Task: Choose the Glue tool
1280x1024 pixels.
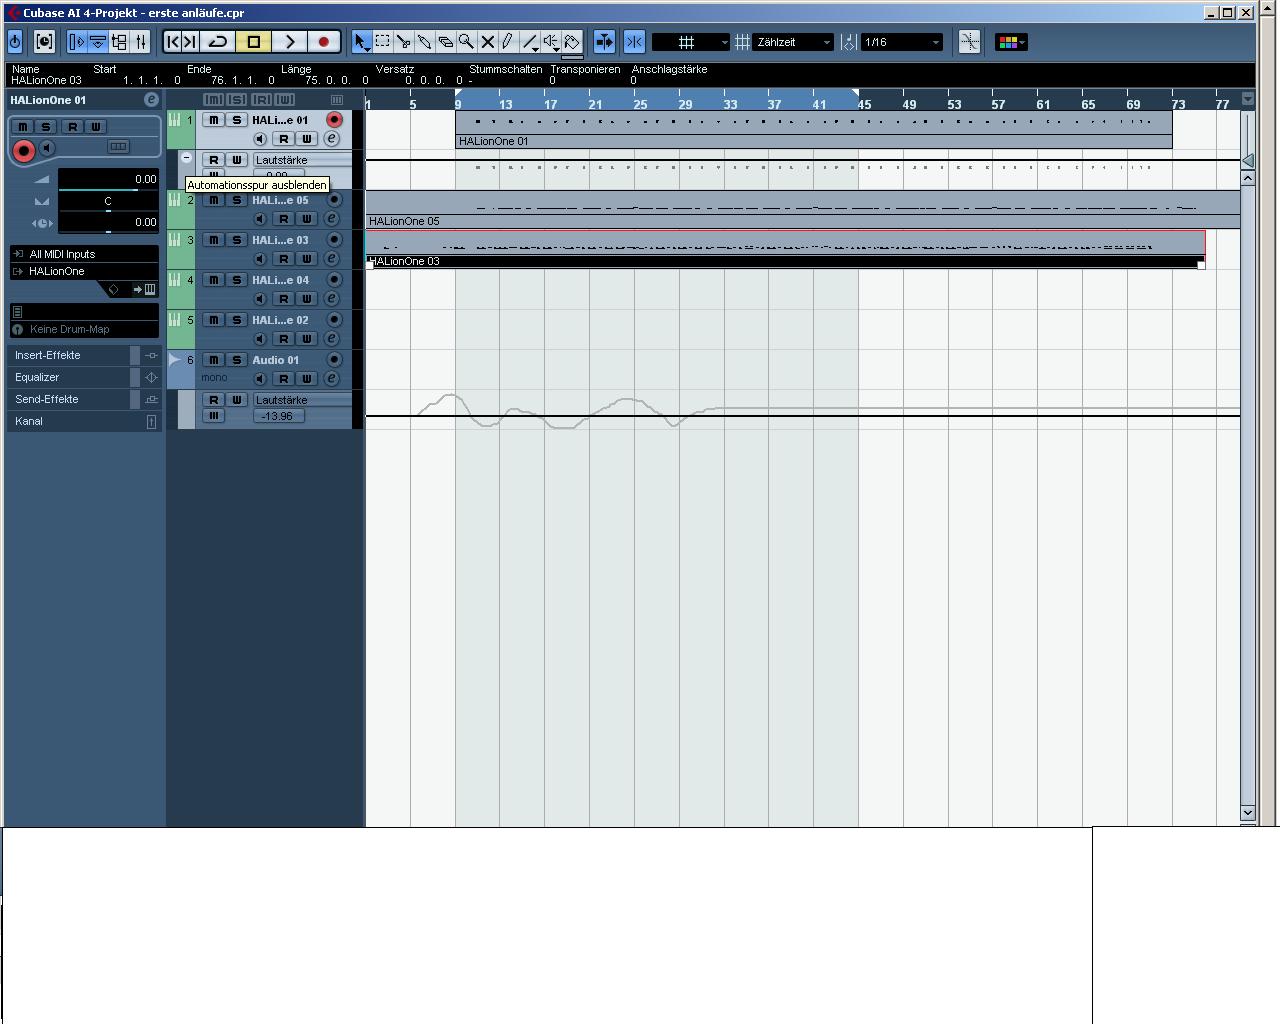Action: tap(424, 42)
